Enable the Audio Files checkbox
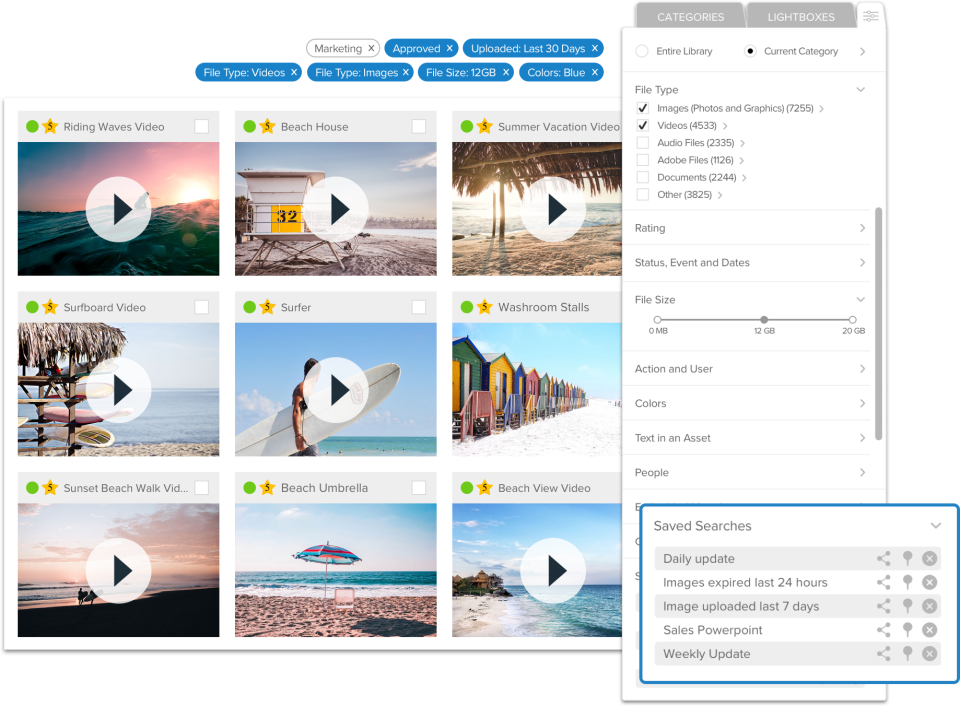The width and height of the screenshot is (960, 706). [642, 143]
